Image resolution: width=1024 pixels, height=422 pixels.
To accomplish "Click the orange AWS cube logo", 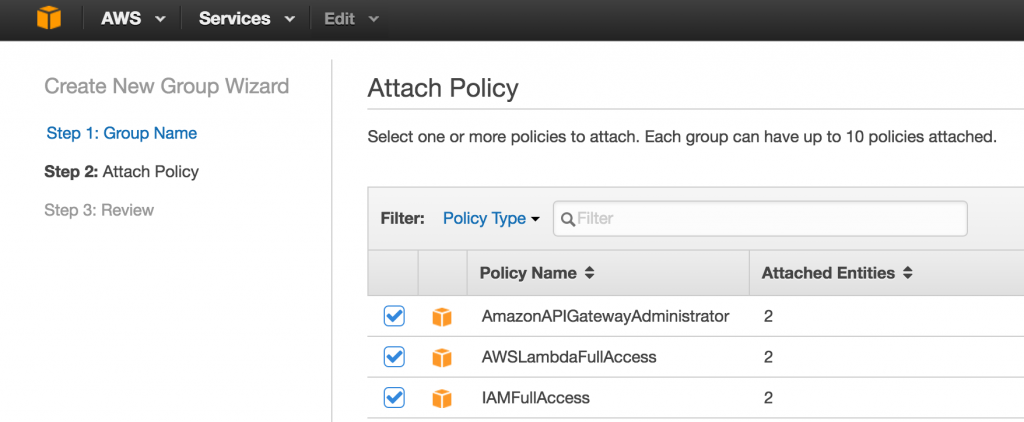I will pyautogui.click(x=49, y=18).
